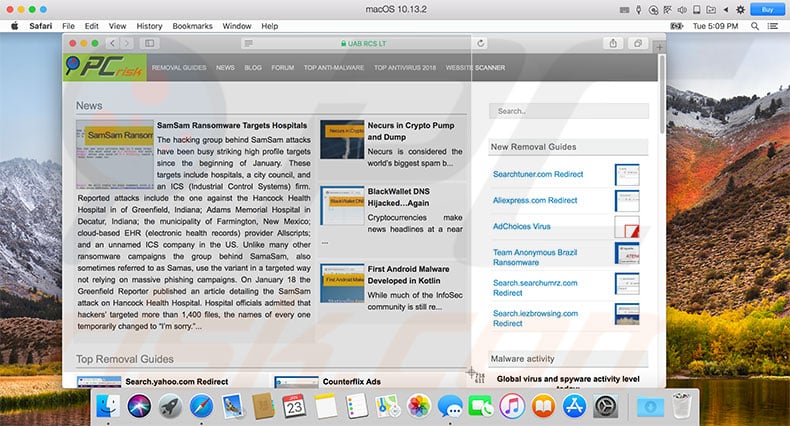Screen dimensions: 790x426
Task: Go to Top Anti-Malware nav item
Action: click(x=334, y=67)
